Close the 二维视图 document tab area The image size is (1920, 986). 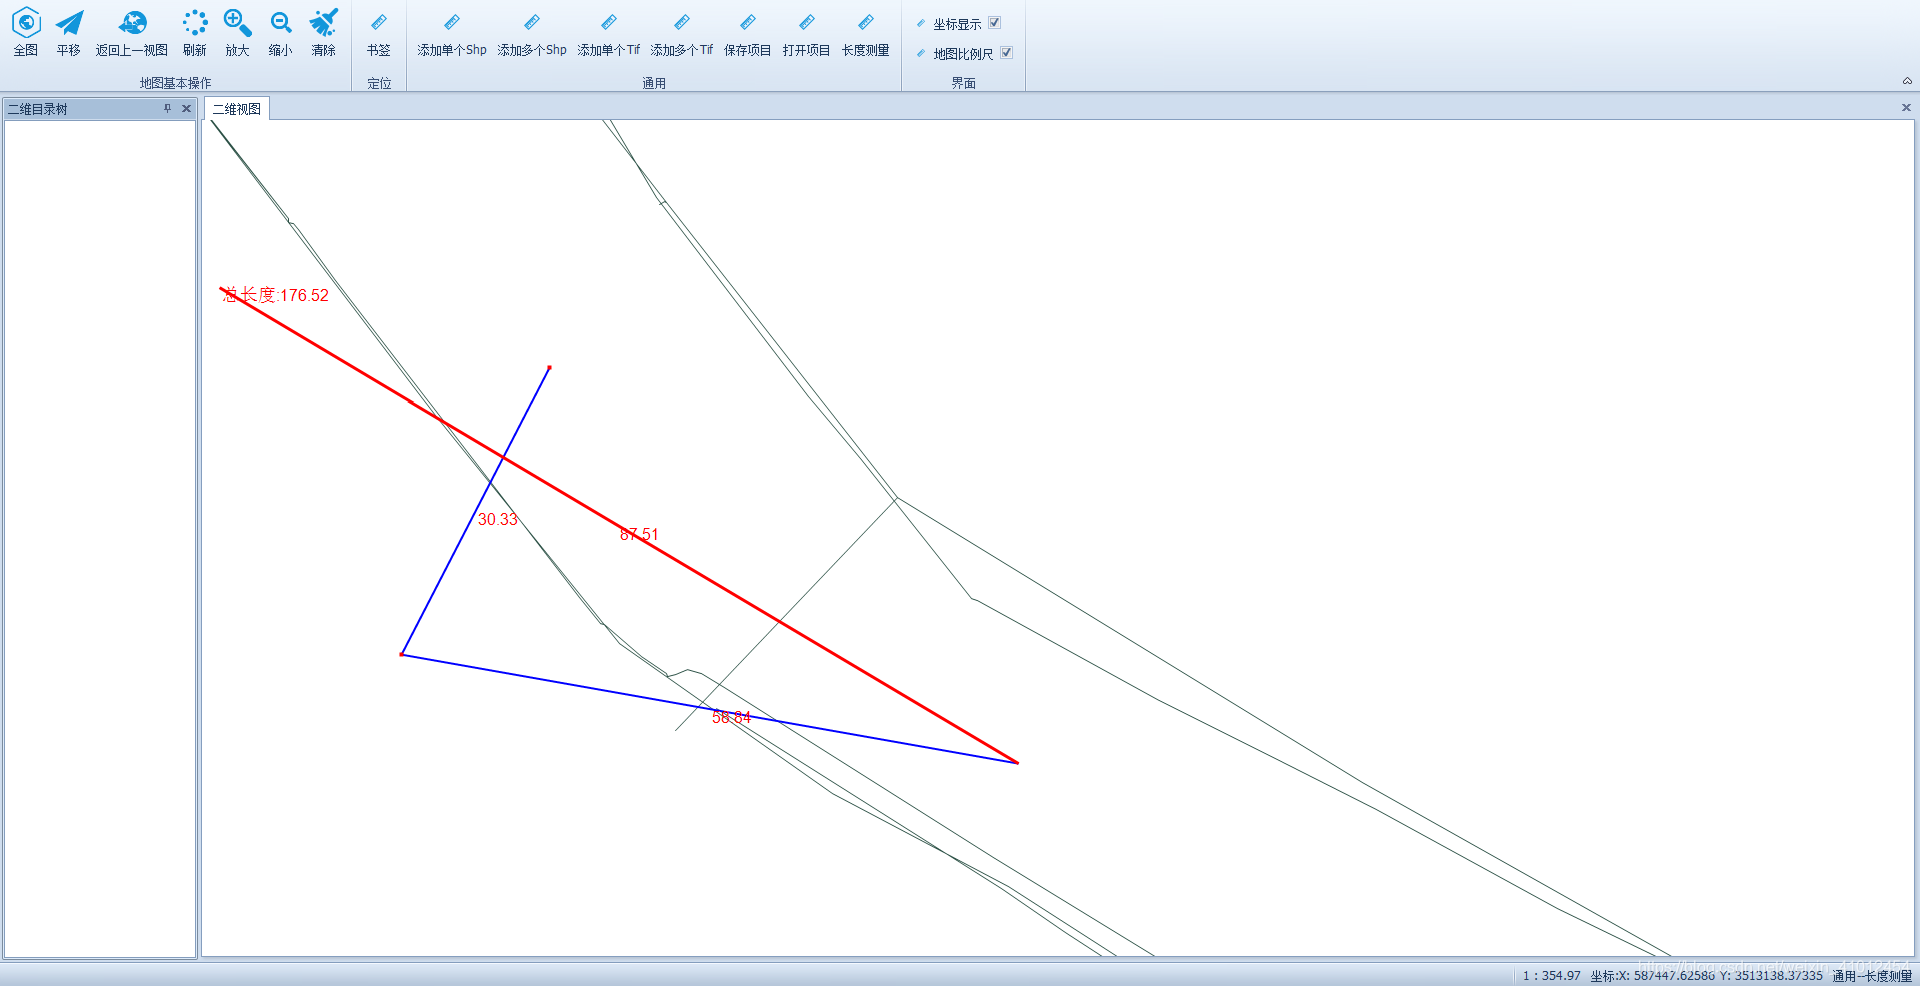(1906, 107)
